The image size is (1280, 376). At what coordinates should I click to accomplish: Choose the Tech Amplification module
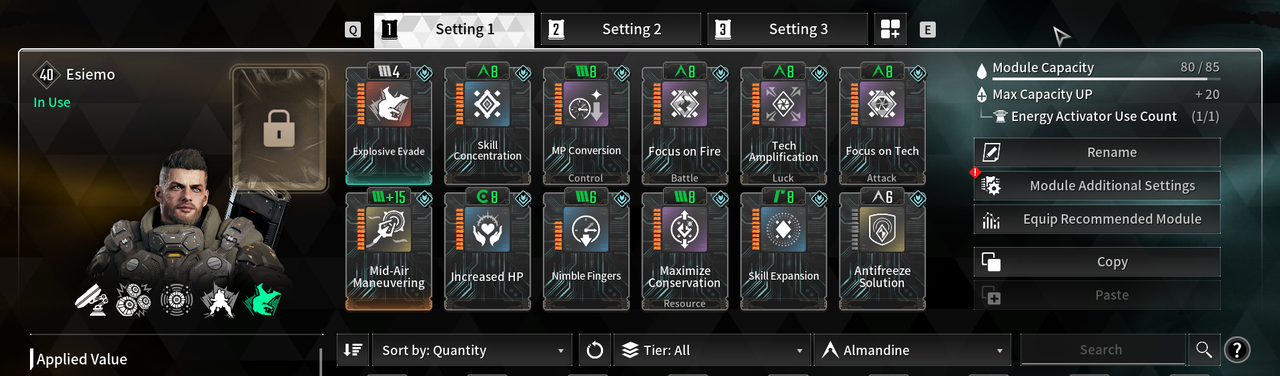pos(784,124)
